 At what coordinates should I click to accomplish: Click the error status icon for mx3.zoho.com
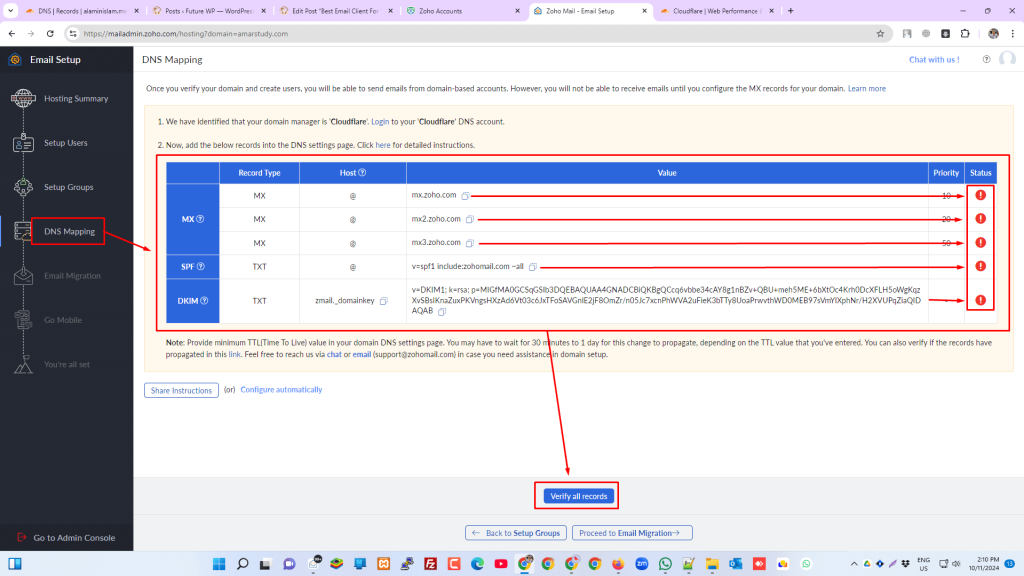pos(980,242)
